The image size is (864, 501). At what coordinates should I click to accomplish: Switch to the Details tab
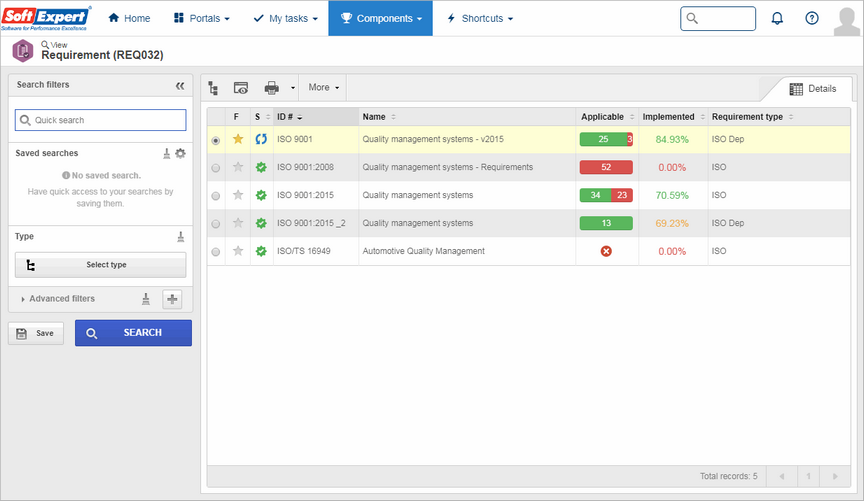click(813, 89)
